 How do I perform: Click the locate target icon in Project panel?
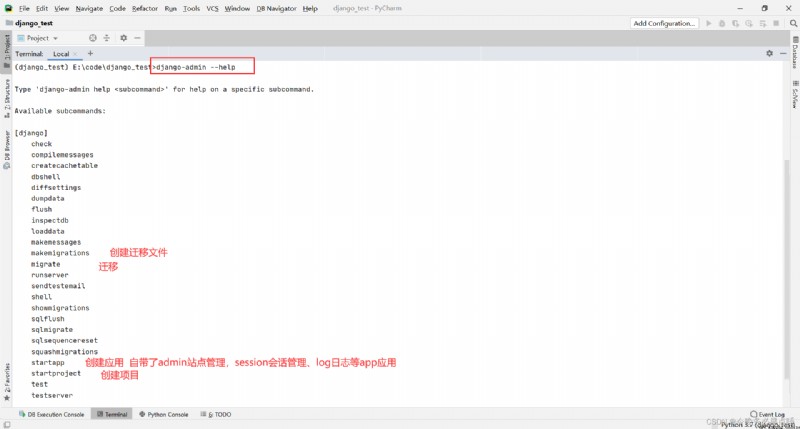pos(92,38)
